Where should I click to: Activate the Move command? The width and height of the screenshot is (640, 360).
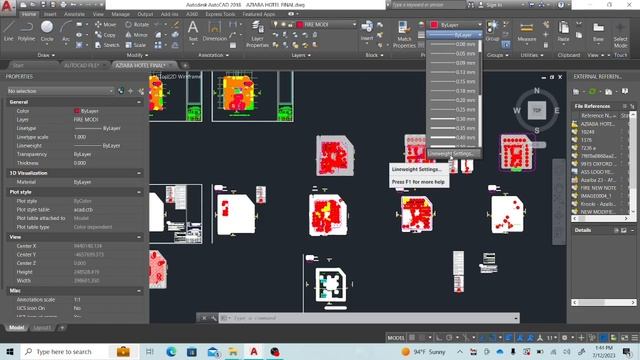106,24
